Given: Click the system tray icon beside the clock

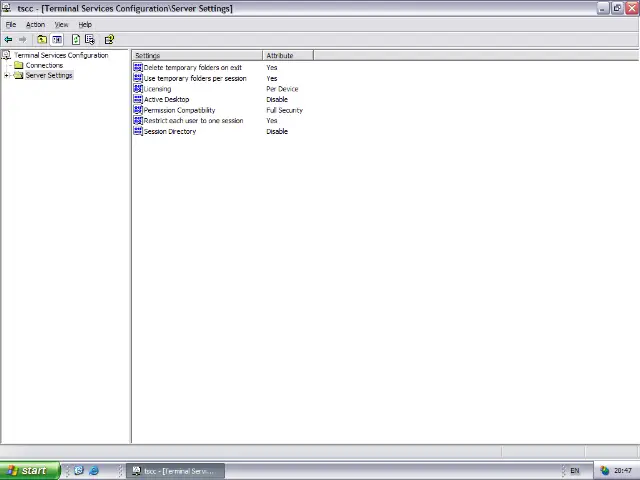Looking at the screenshot, I should [x=604, y=471].
